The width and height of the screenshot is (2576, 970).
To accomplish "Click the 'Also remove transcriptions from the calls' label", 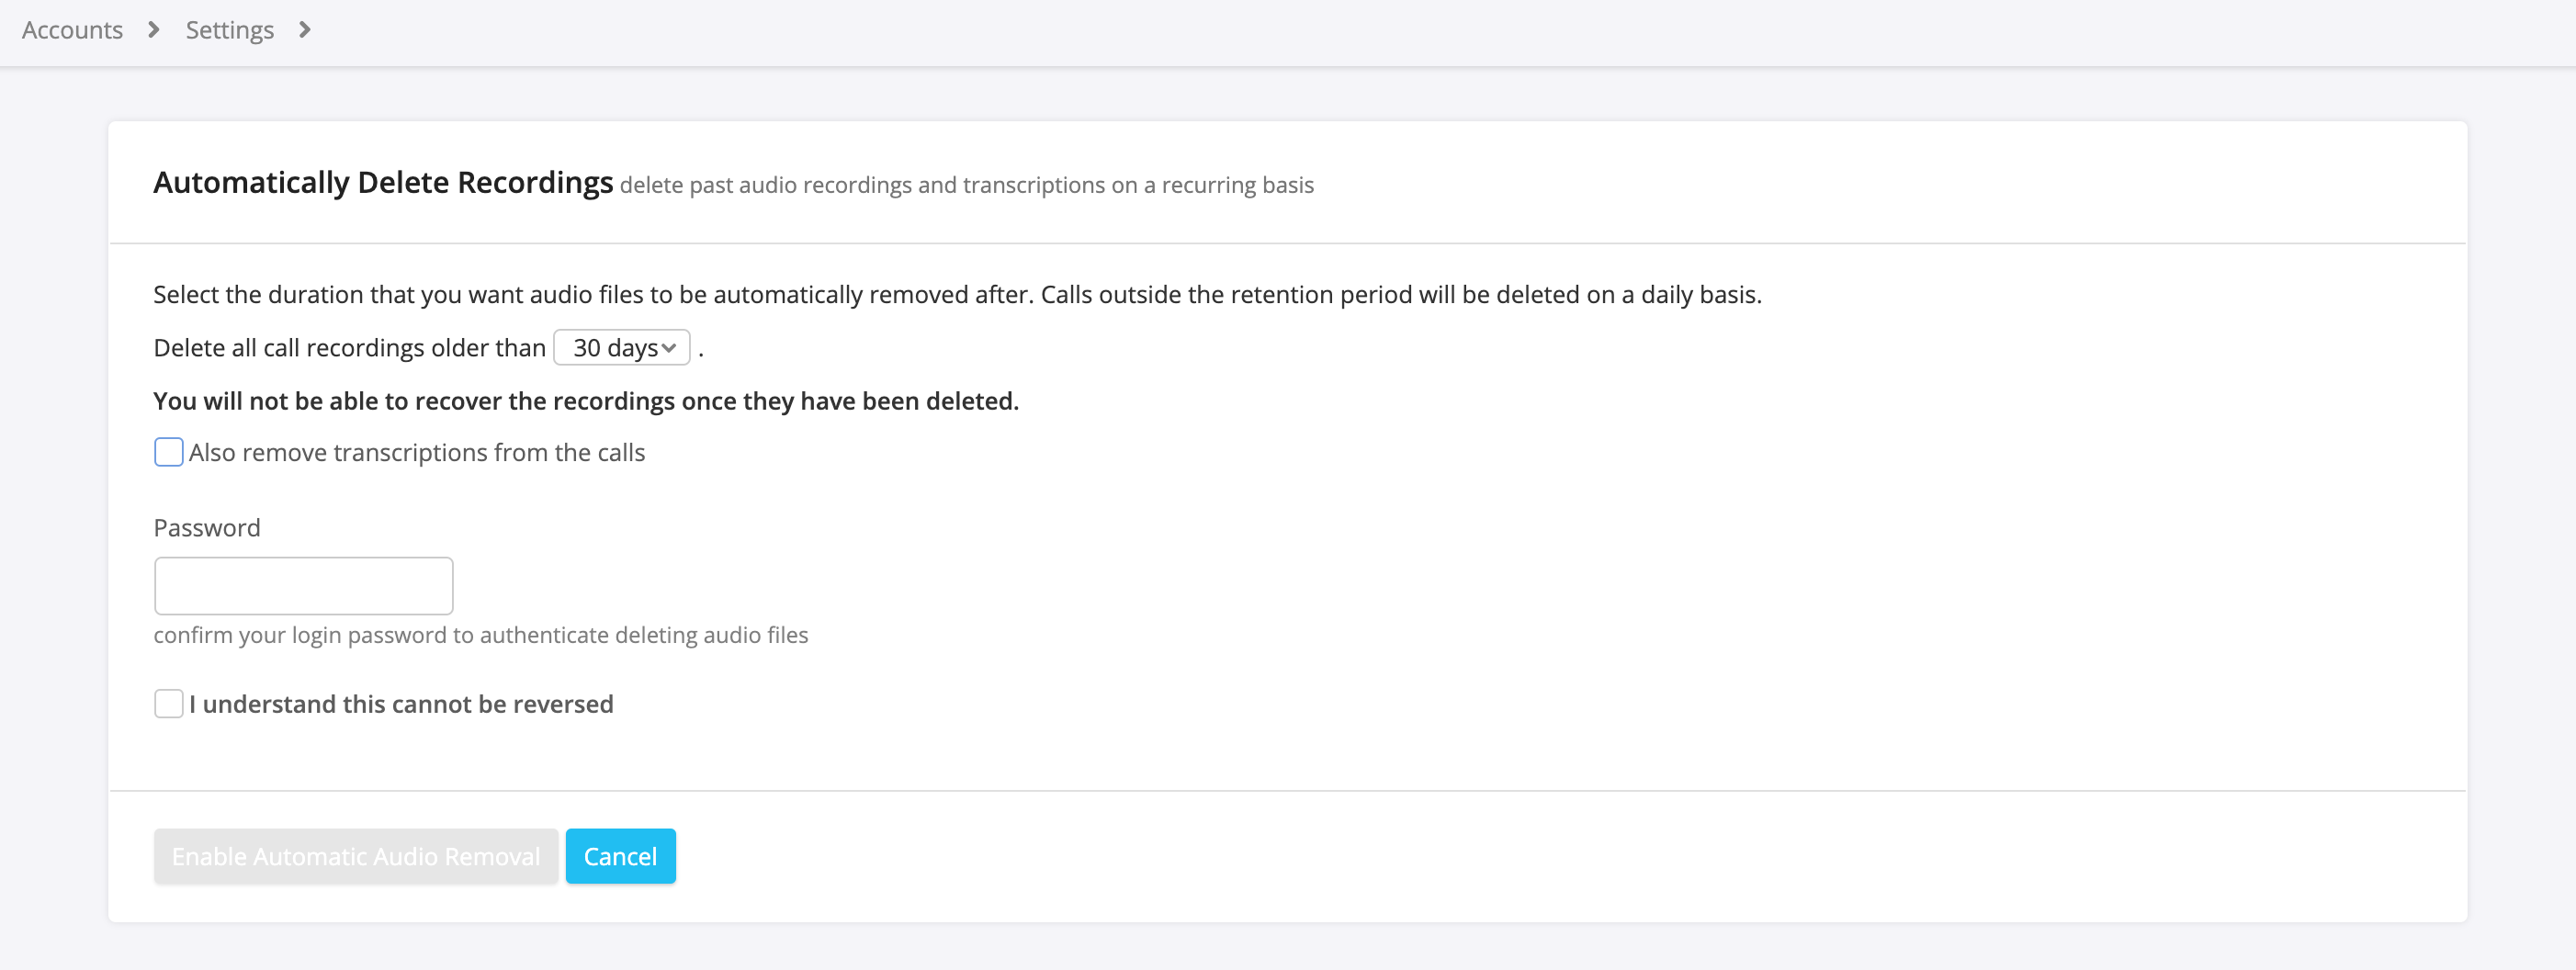I will 416,453.
